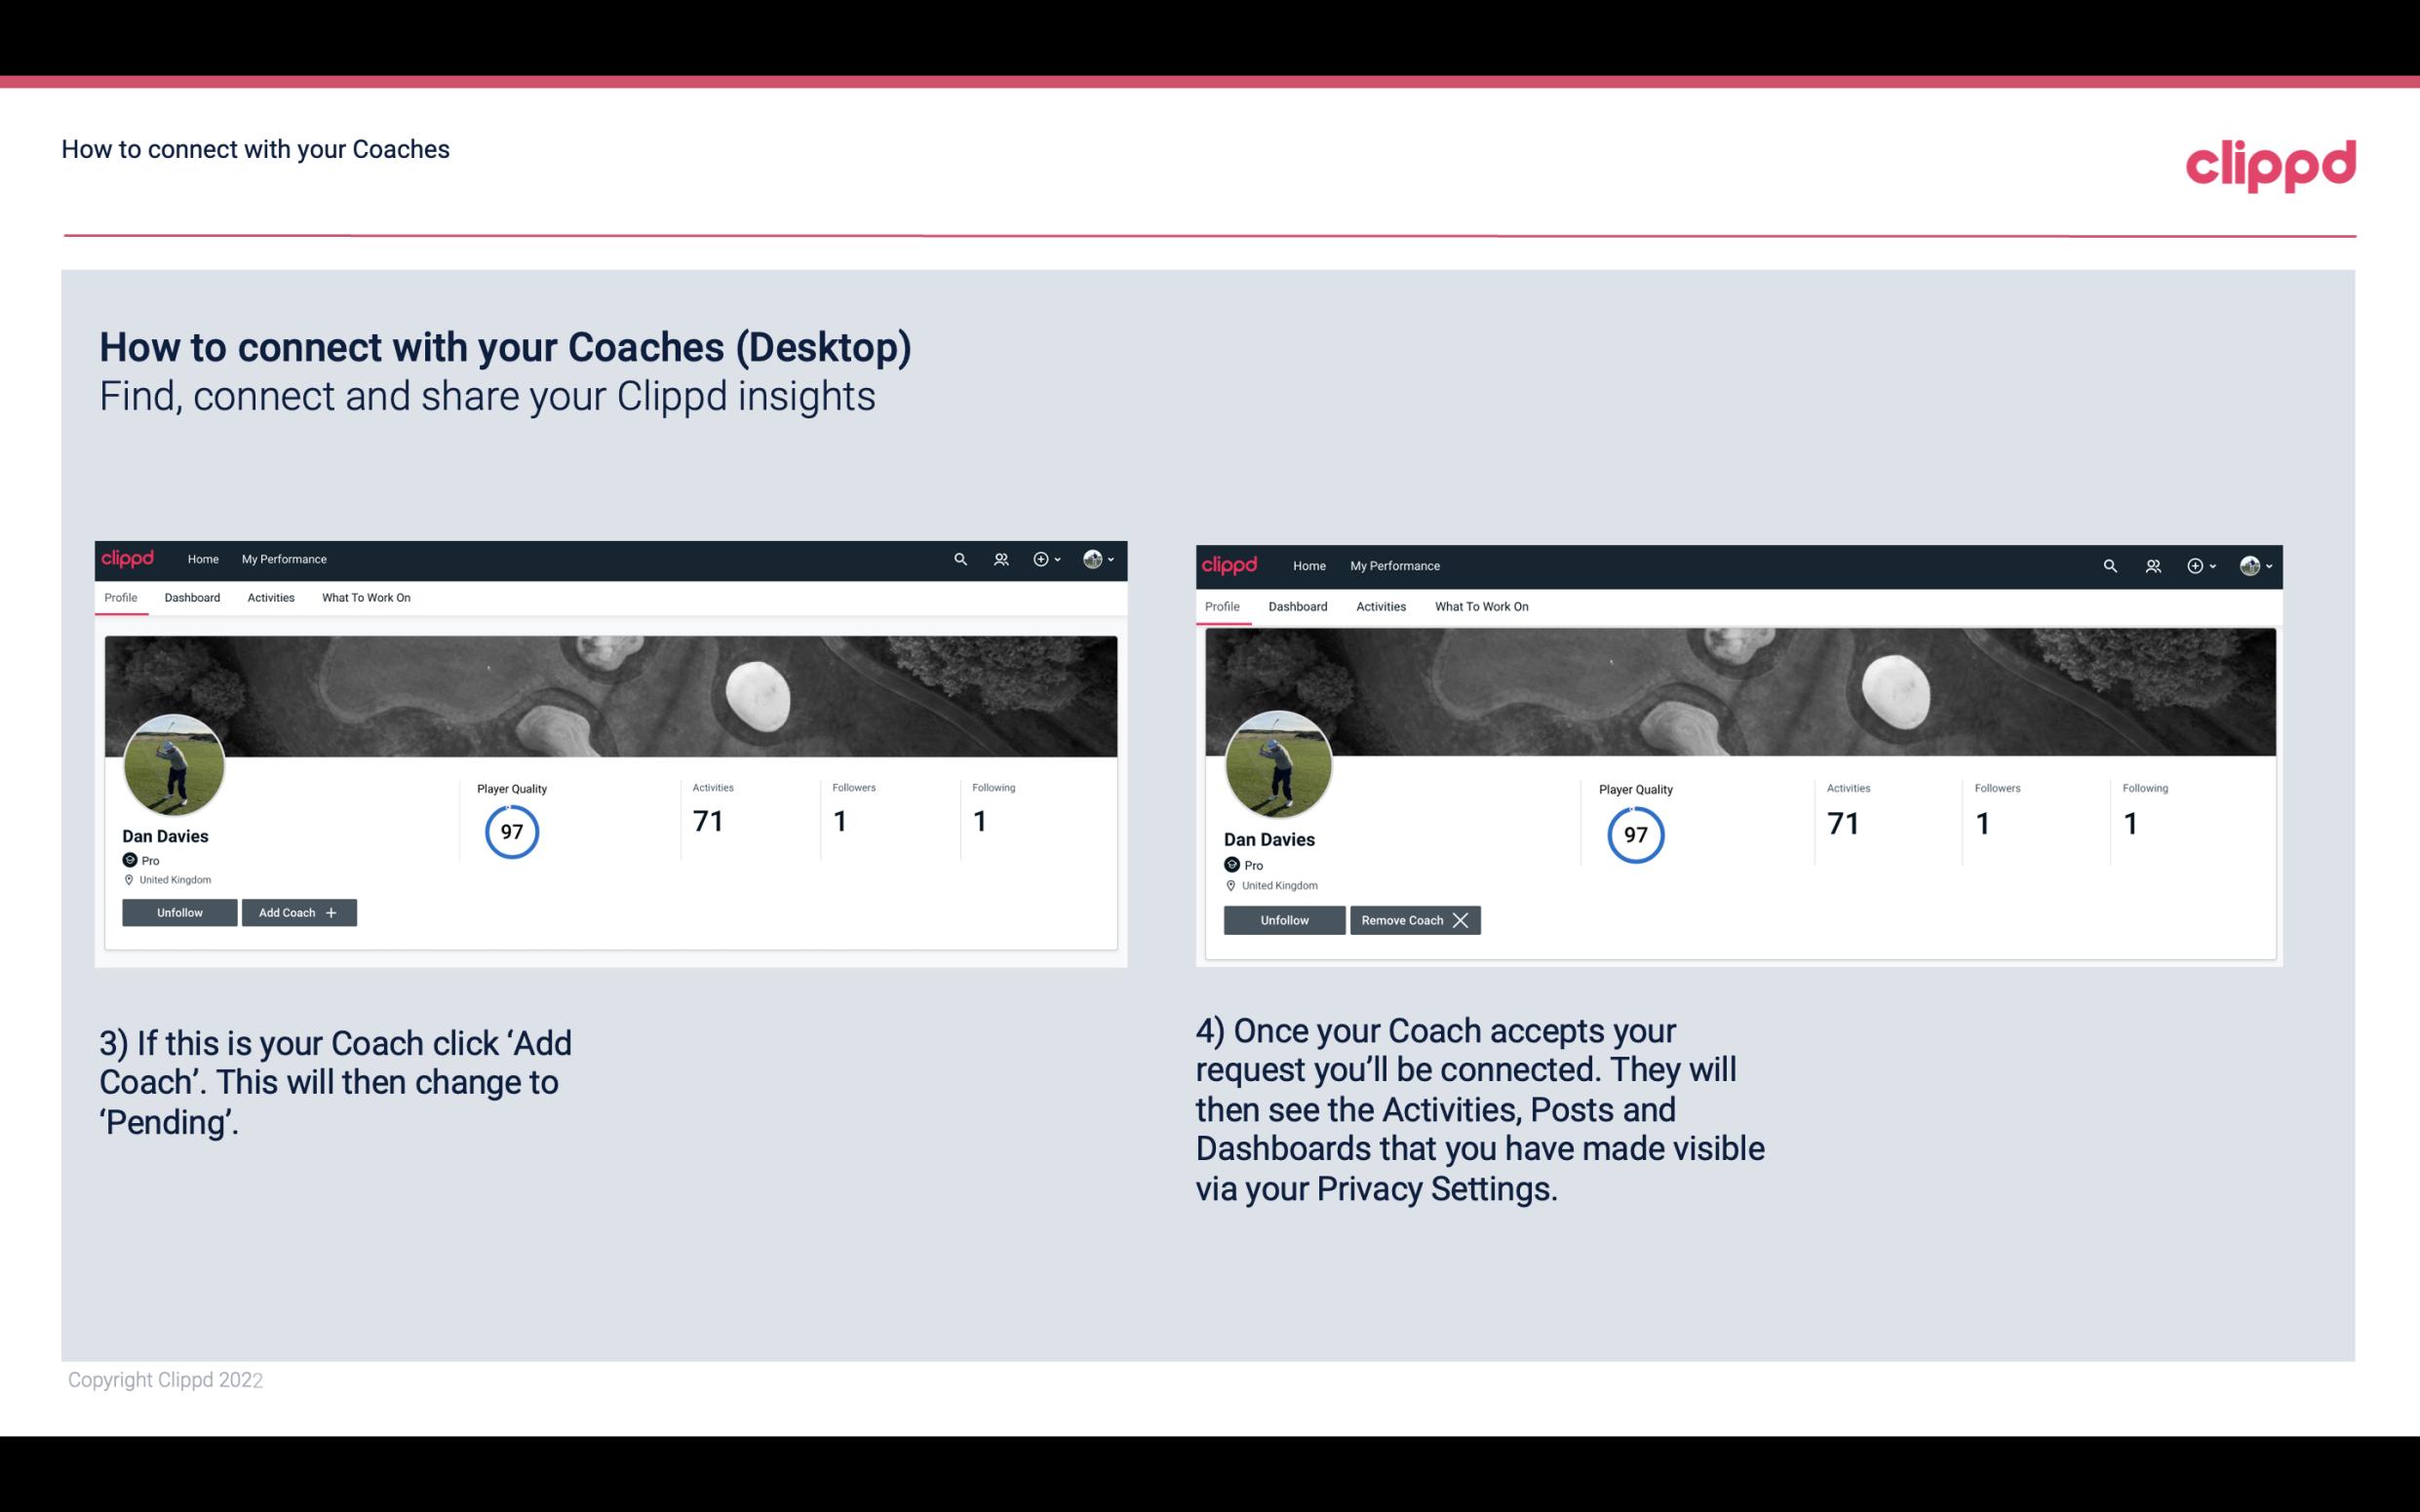The height and width of the screenshot is (1512, 2420).
Task: Click the search icon in top bar
Action: click(961, 558)
